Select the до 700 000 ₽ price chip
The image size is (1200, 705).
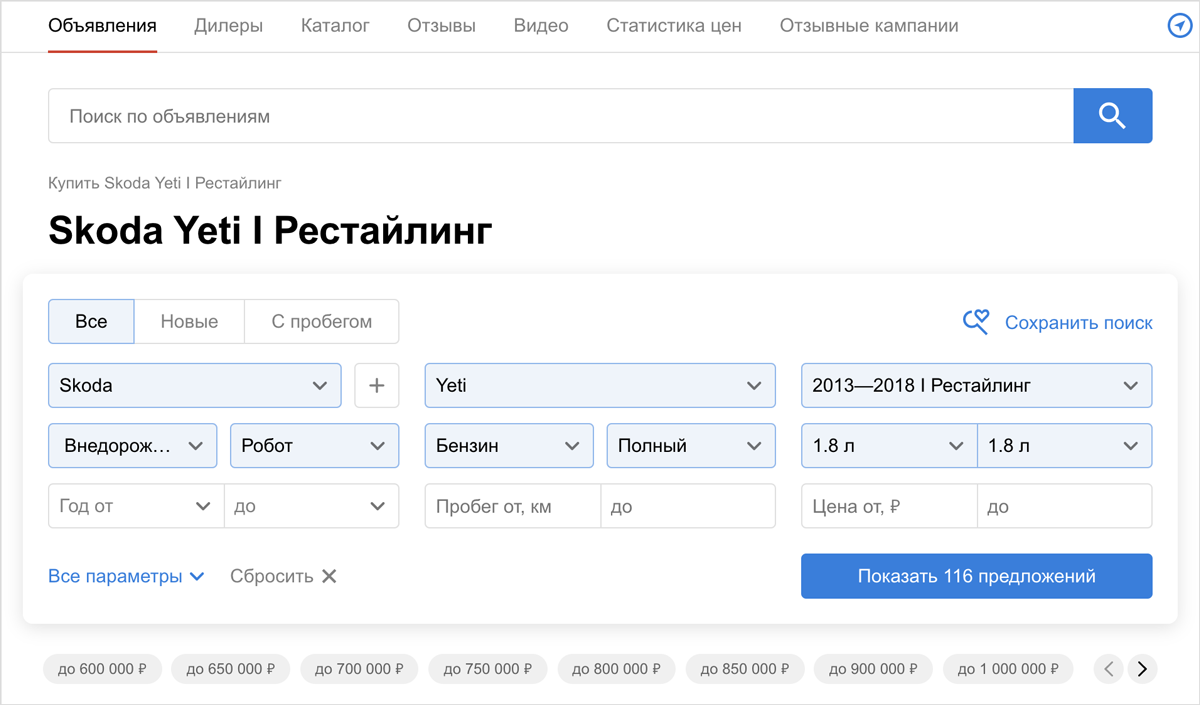(360, 669)
